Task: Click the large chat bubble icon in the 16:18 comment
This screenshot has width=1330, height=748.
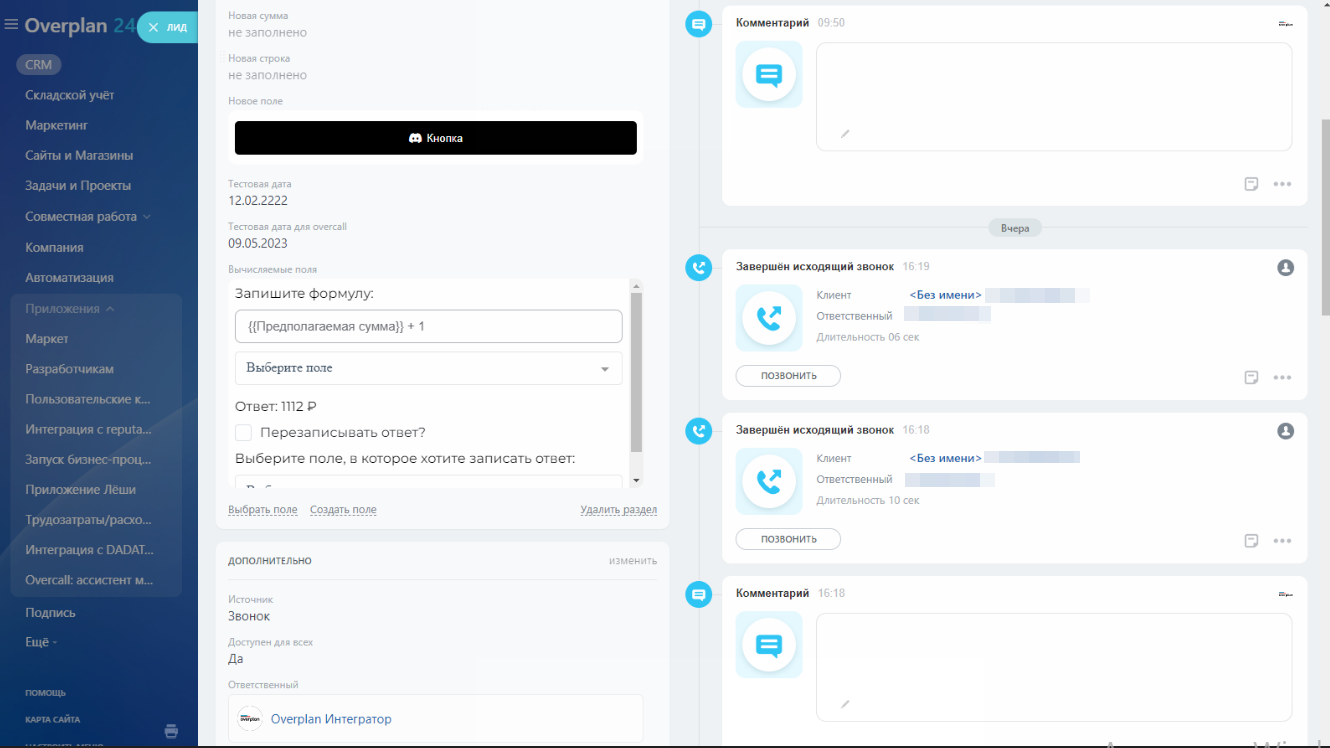Action: click(769, 645)
